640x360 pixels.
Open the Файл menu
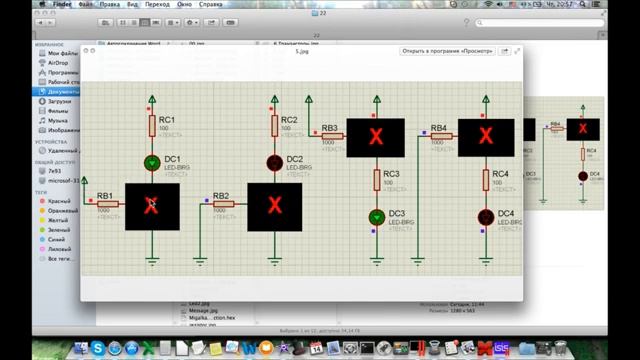[x=85, y=4]
